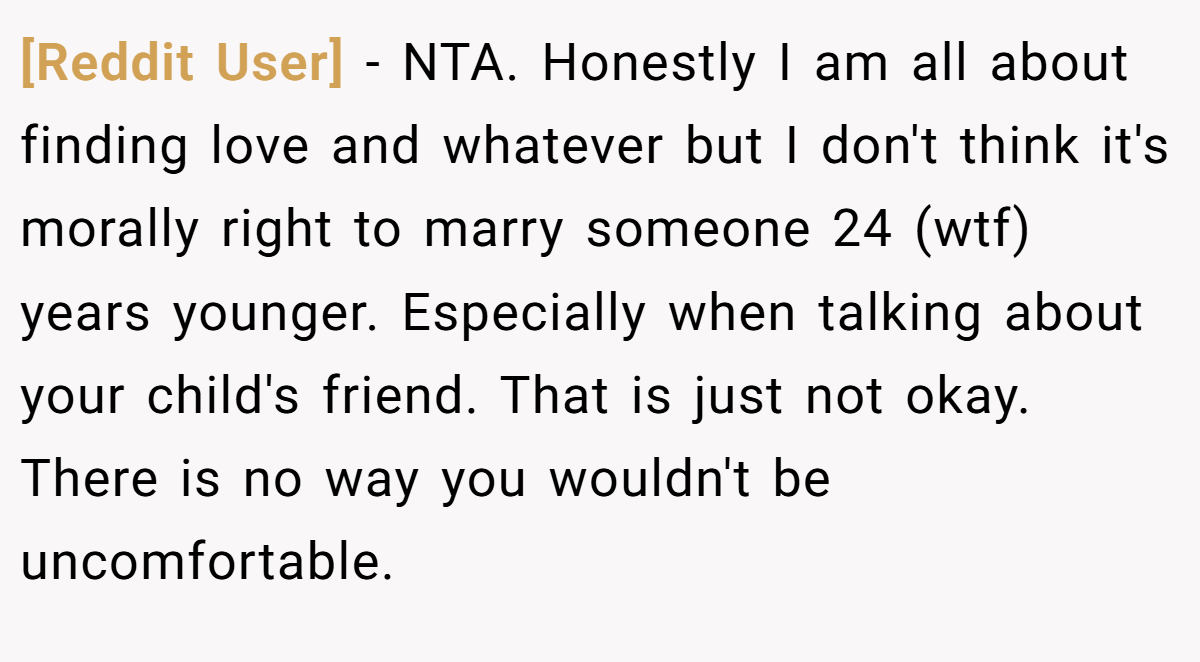Click the "(wtf)" text
This screenshot has width=1200, height=662.
[972, 231]
